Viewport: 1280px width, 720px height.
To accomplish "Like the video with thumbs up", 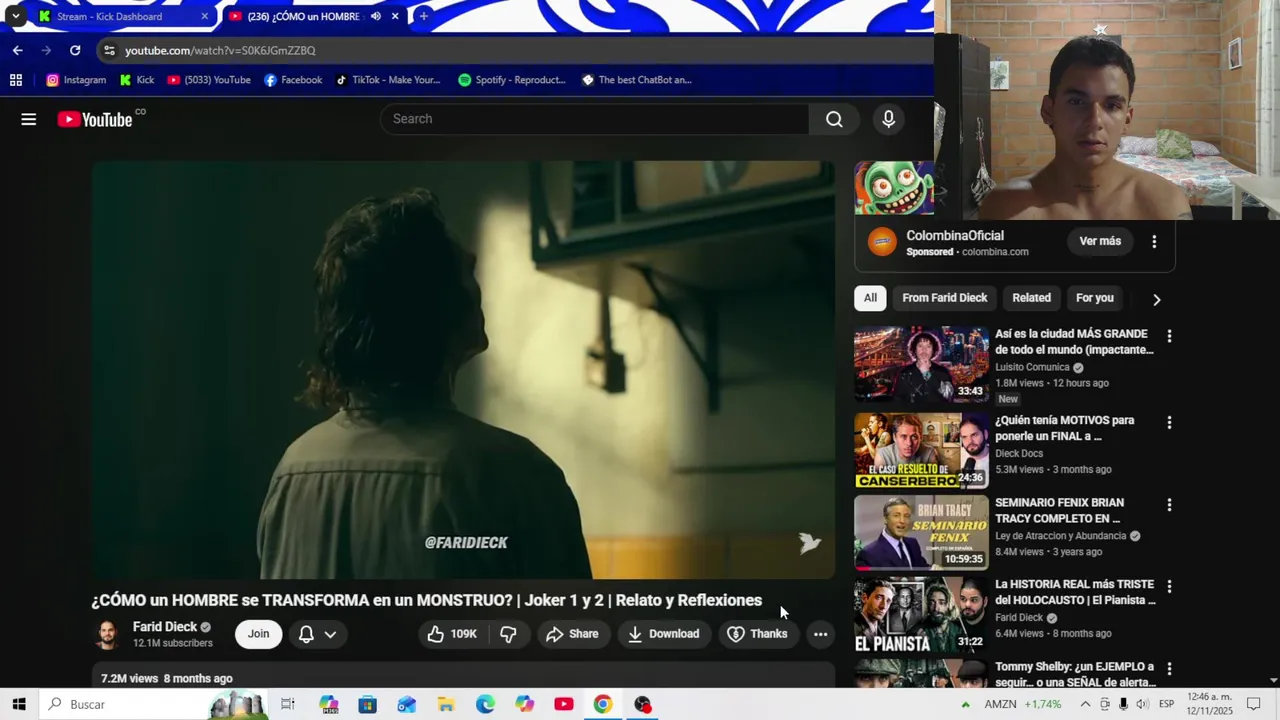I will click(452, 634).
